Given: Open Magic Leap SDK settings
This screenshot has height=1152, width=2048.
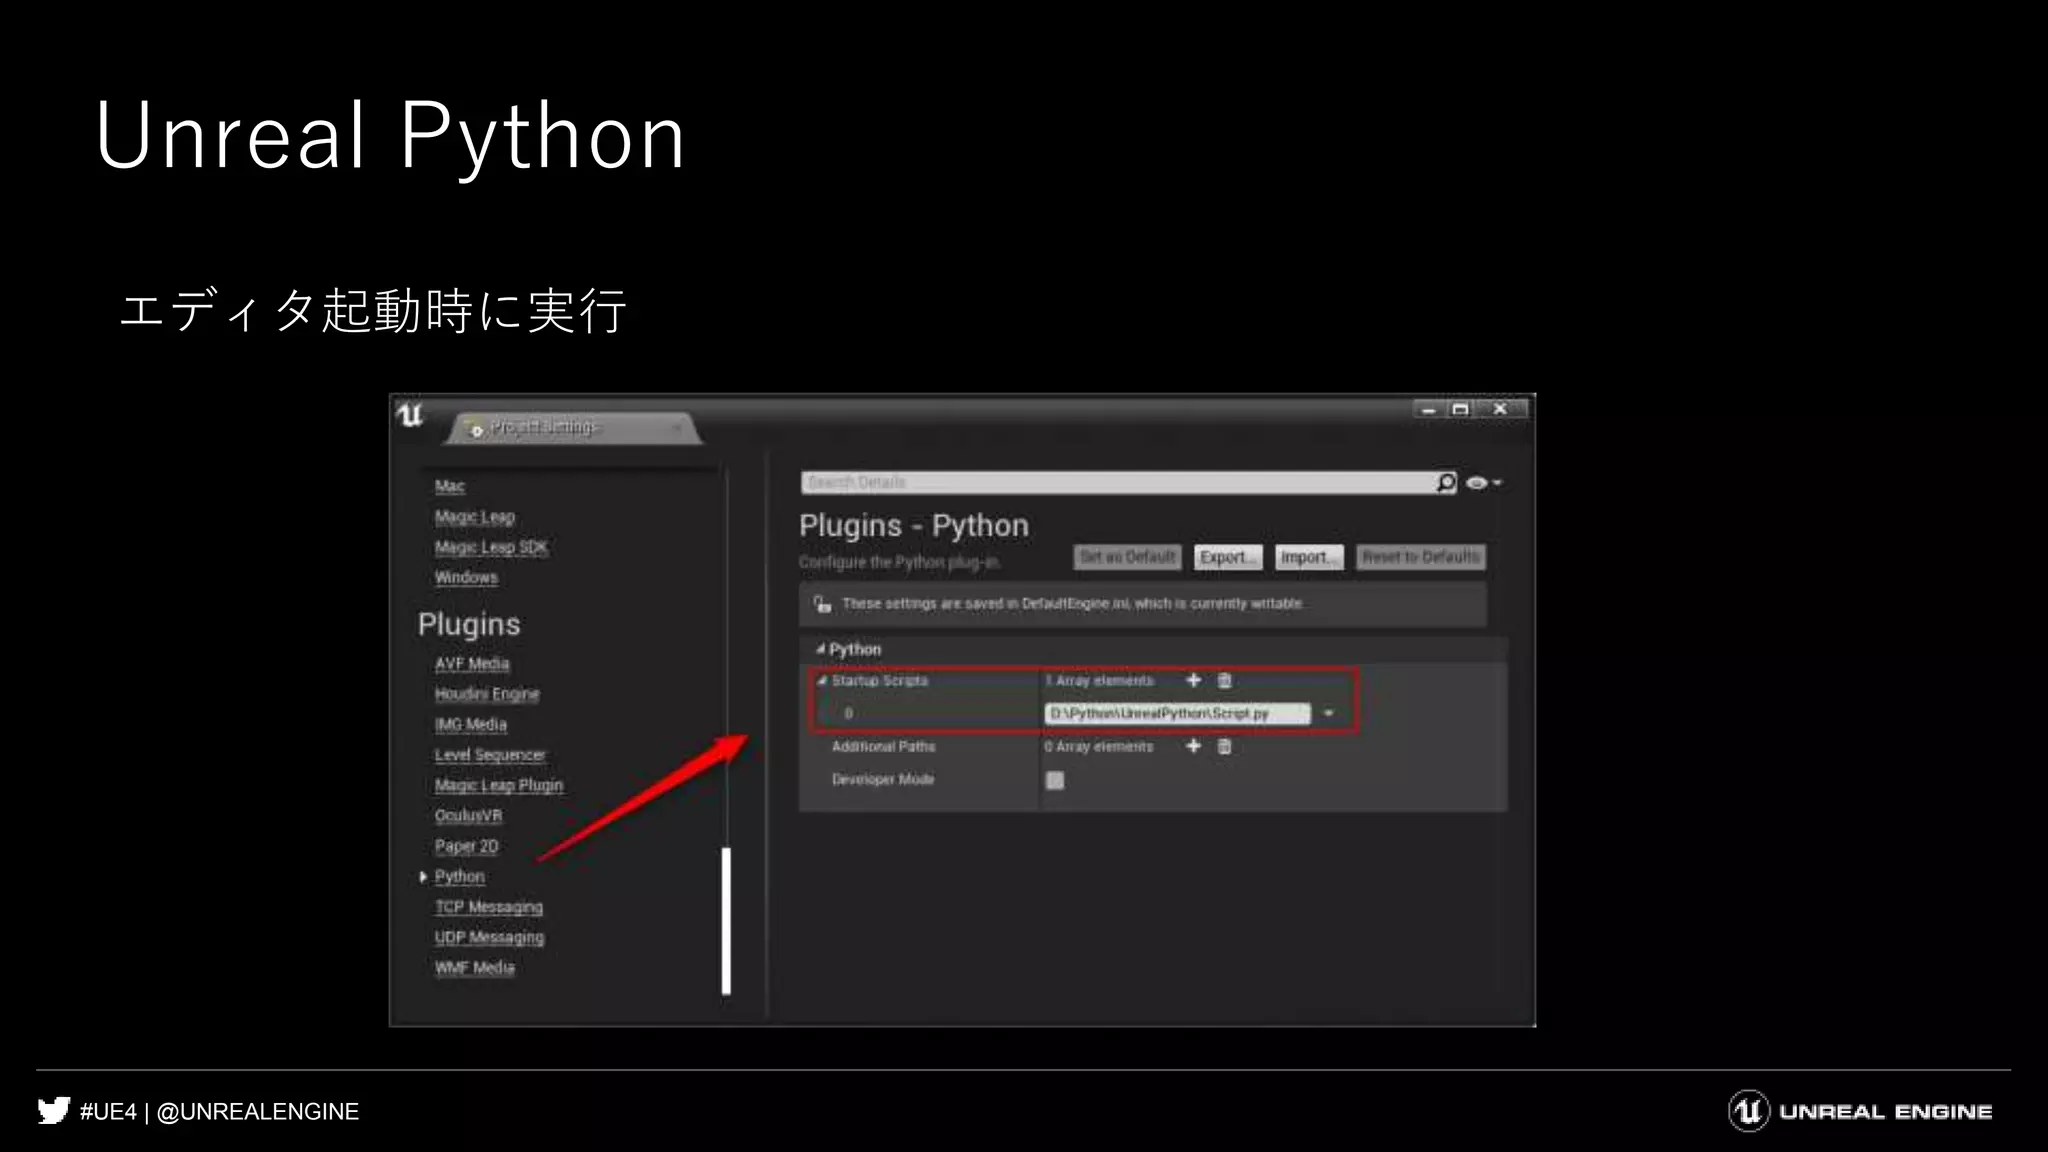Looking at the screenshot, I should [x=491, y=547].
